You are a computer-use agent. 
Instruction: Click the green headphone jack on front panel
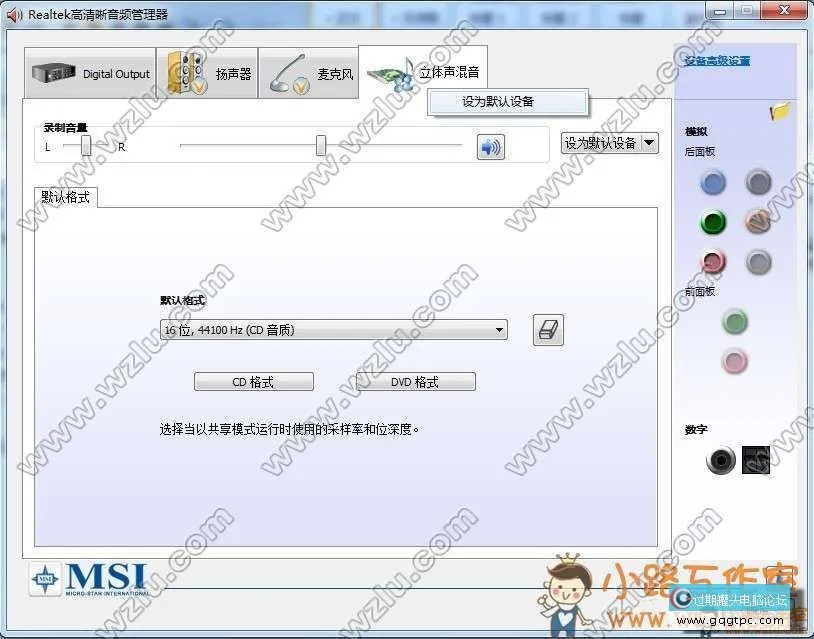point(735,322)
